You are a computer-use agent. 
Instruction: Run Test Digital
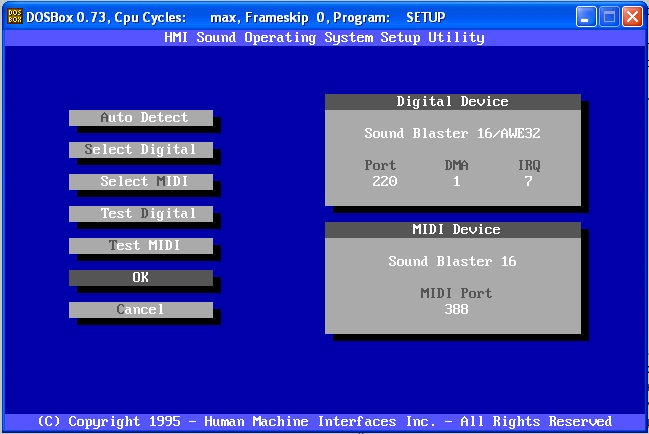pos(141,213)
